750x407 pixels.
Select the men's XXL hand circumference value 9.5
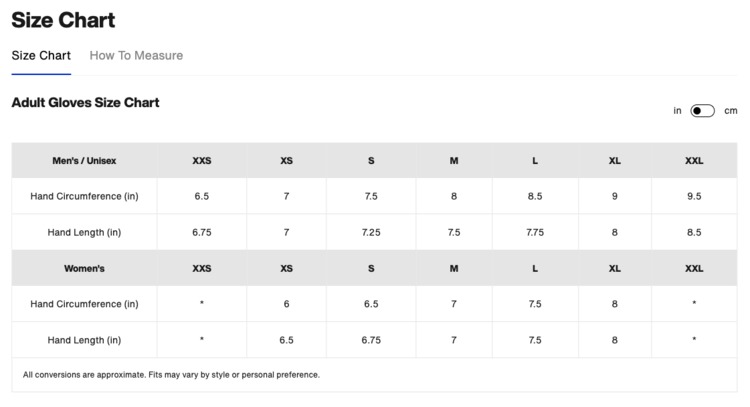click(x=694, y=197)
